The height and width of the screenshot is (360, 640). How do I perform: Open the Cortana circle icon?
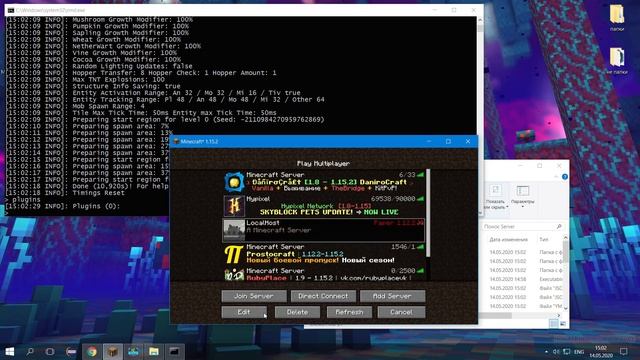pyautogui.click(x=50, y=351)
